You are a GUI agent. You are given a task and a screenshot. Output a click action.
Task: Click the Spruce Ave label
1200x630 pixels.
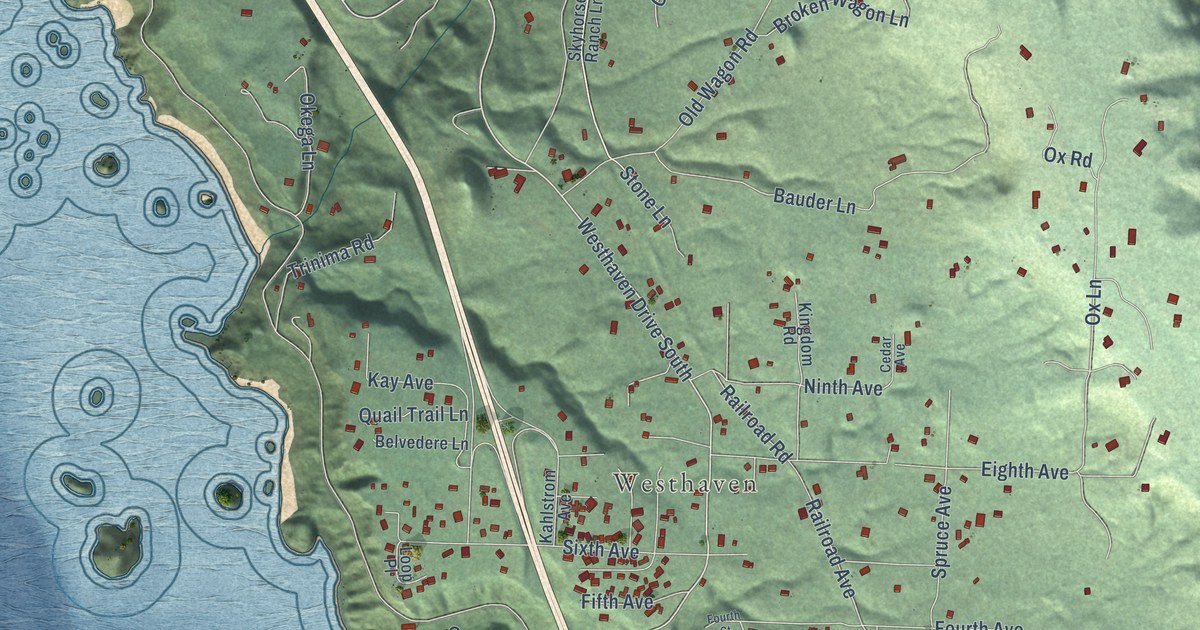click(940, 533)
